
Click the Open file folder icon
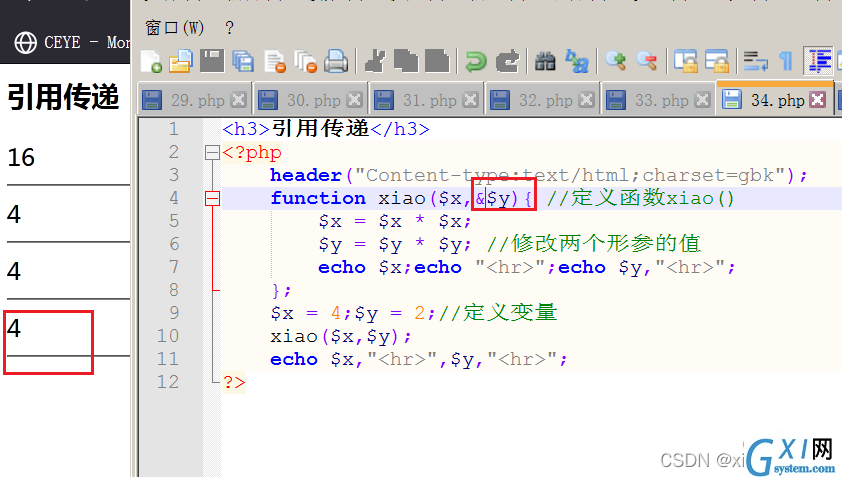[x=181, y=61]
